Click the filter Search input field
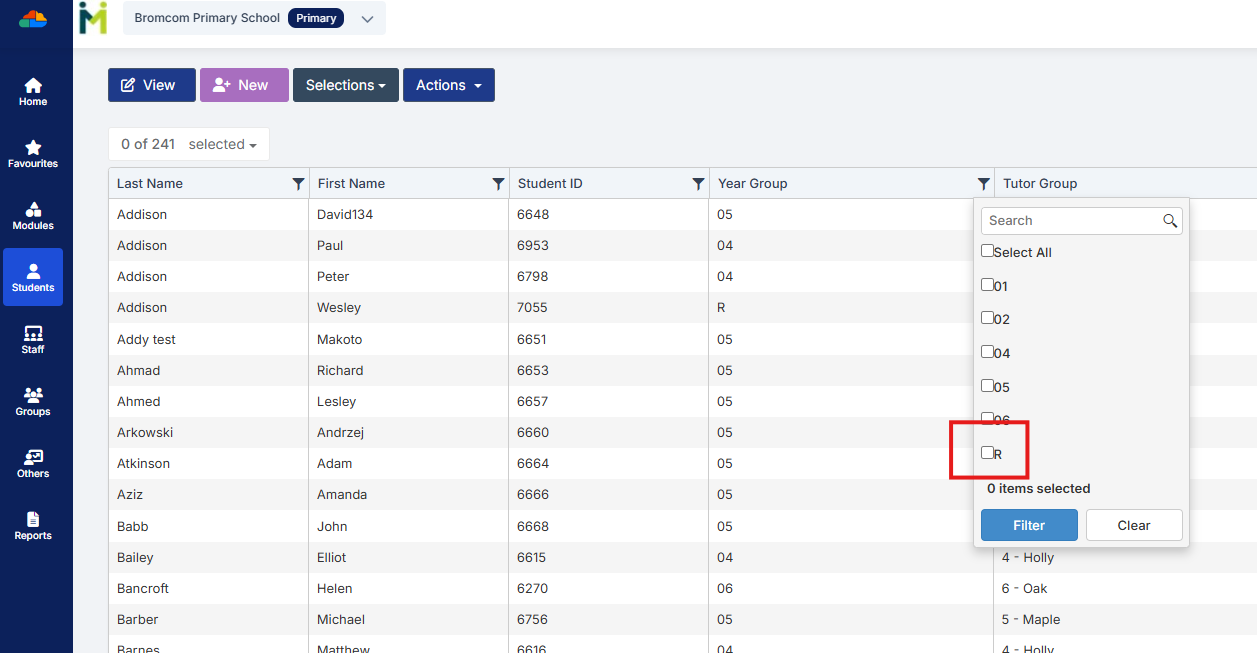This screenshot has width=1257, height=653. [1070, 221]
